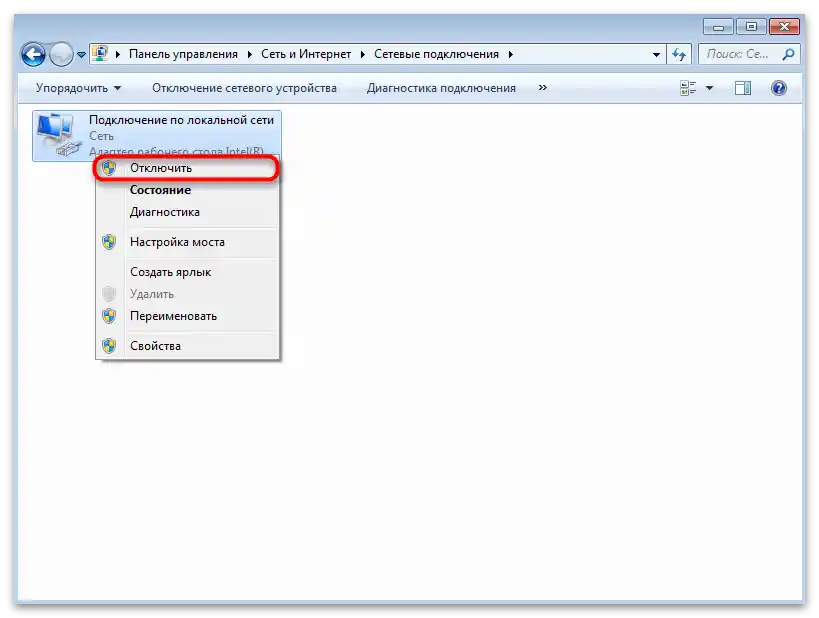Click the Подключение по локальной сети name

[181, 120]
